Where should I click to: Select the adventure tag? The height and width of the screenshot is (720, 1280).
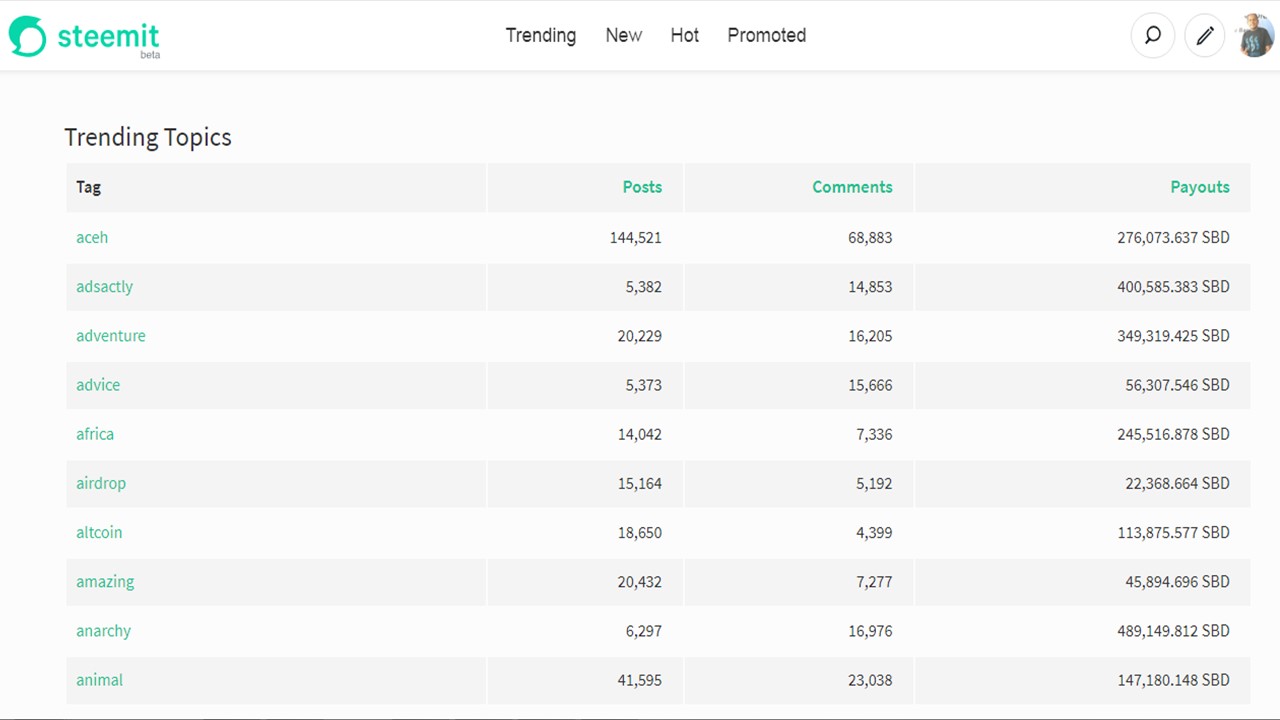(x=111, y=336)
